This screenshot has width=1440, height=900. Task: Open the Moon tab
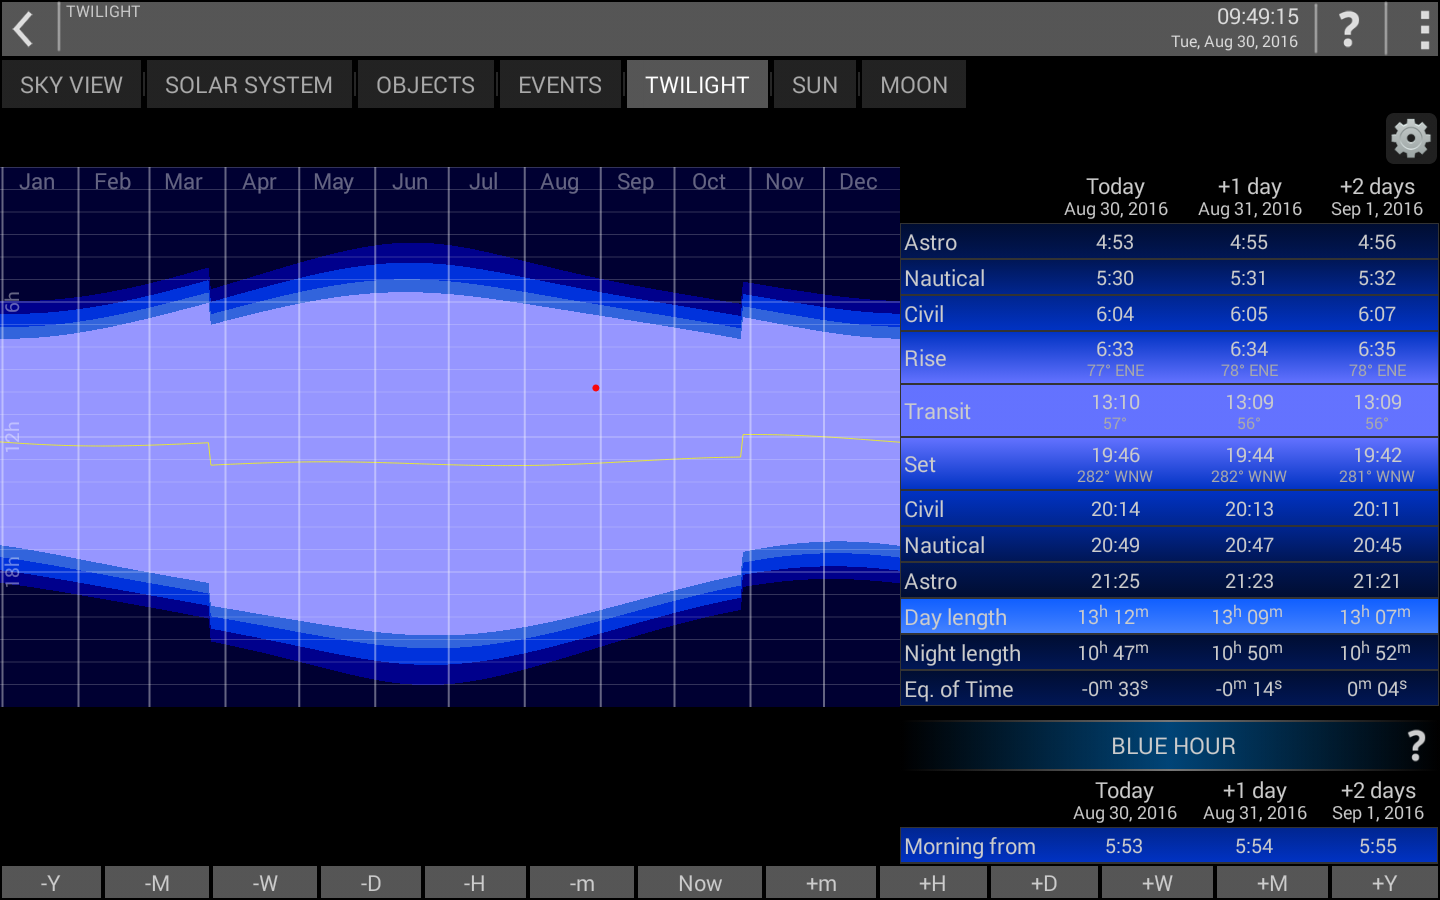tap(914, 85)
